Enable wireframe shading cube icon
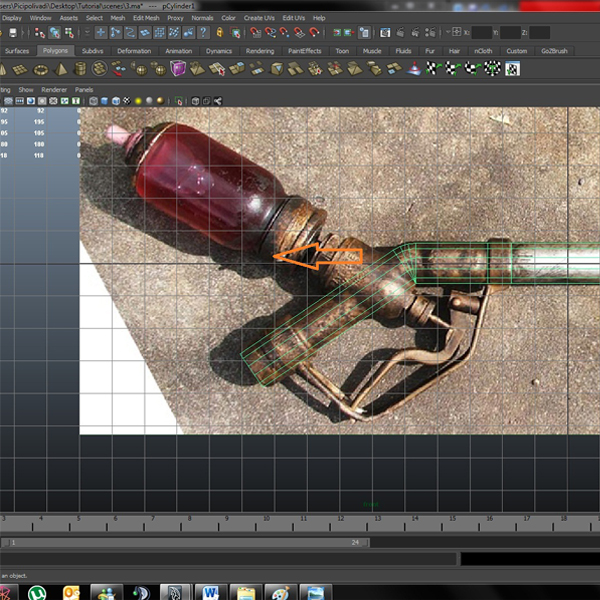The image size is (600, 600). (93, 101)
